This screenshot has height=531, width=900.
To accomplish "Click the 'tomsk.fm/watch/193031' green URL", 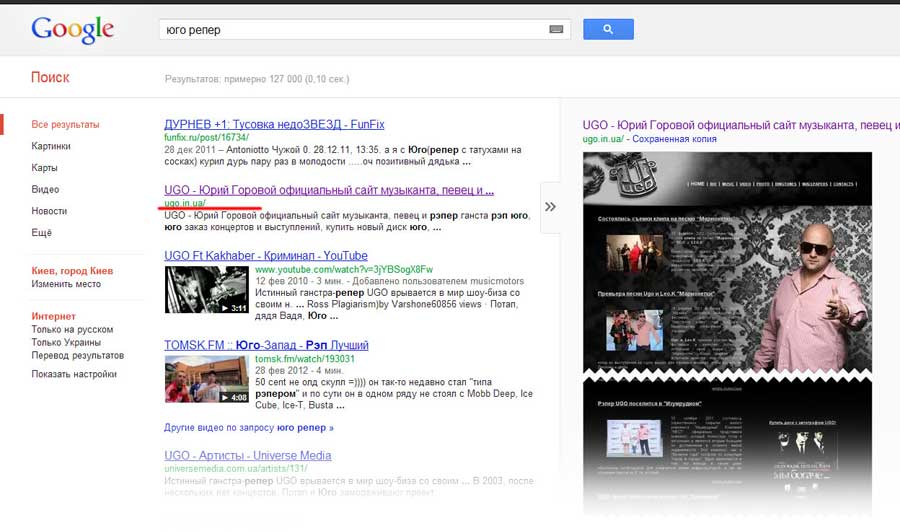I will 305,359.
